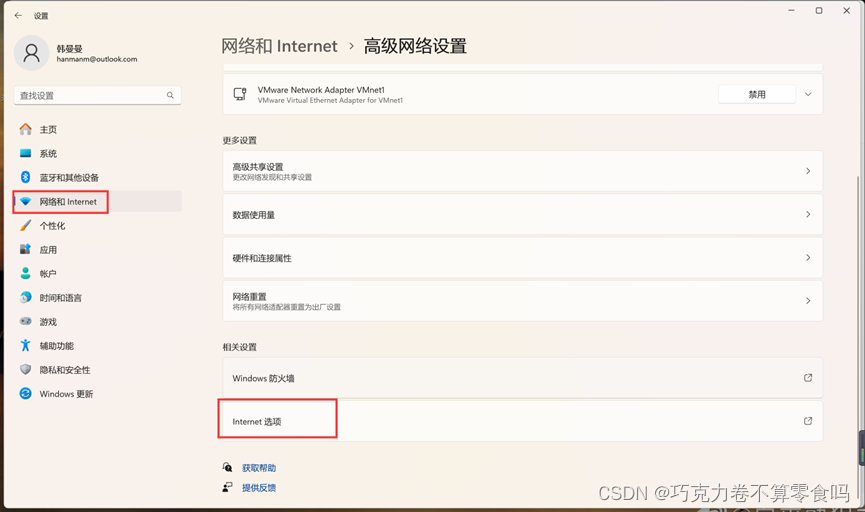Click VMware Network Adapter VMnet1 name
865x512 pixels.
click(x=321, y=89)
